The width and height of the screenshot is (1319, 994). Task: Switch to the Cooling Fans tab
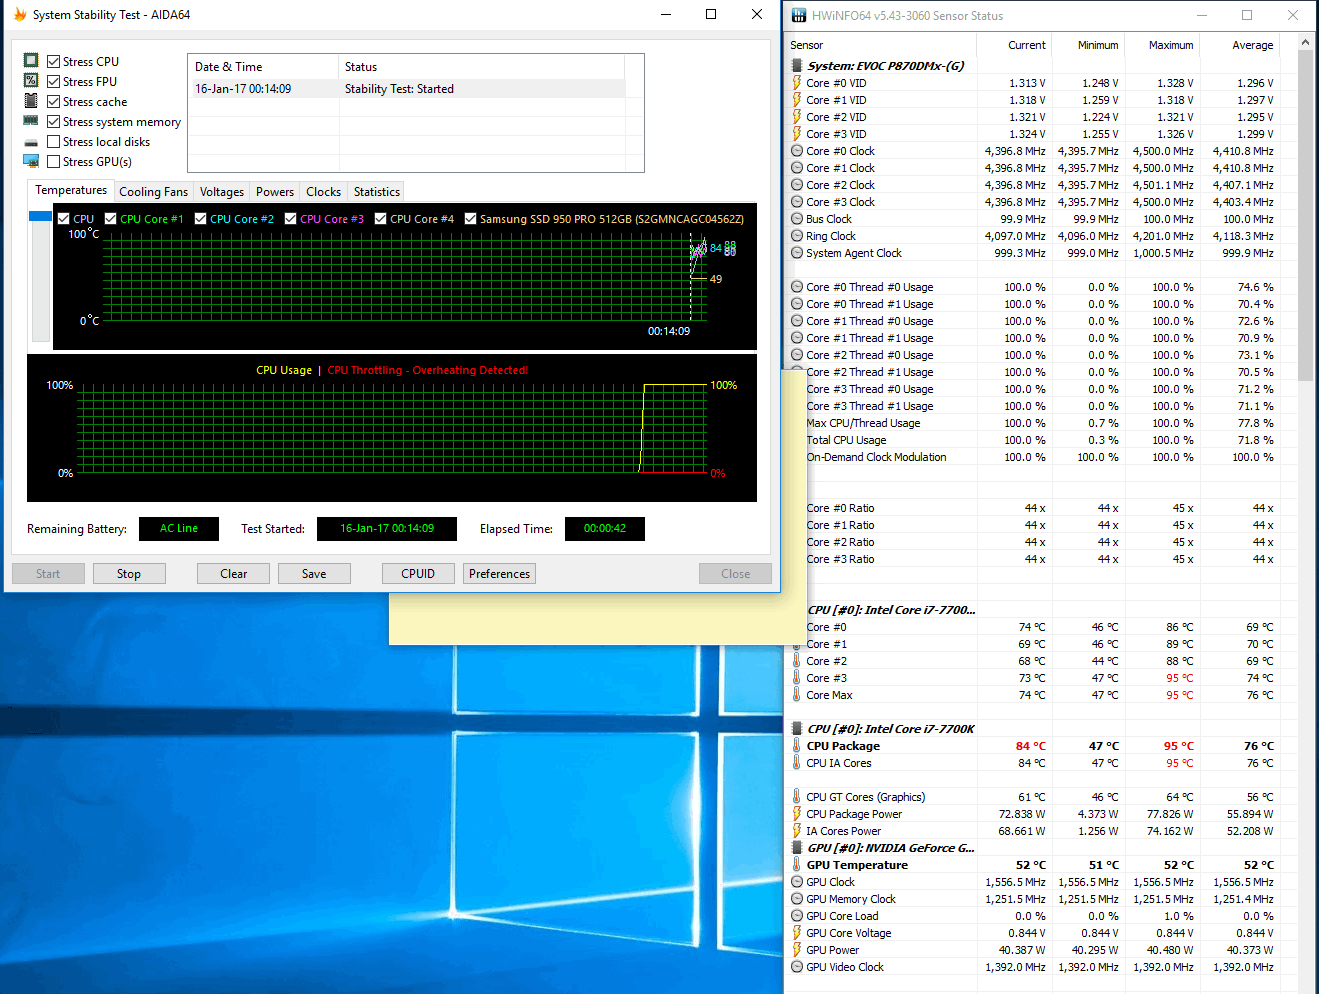pyautogui.click(x=153, y=192)
